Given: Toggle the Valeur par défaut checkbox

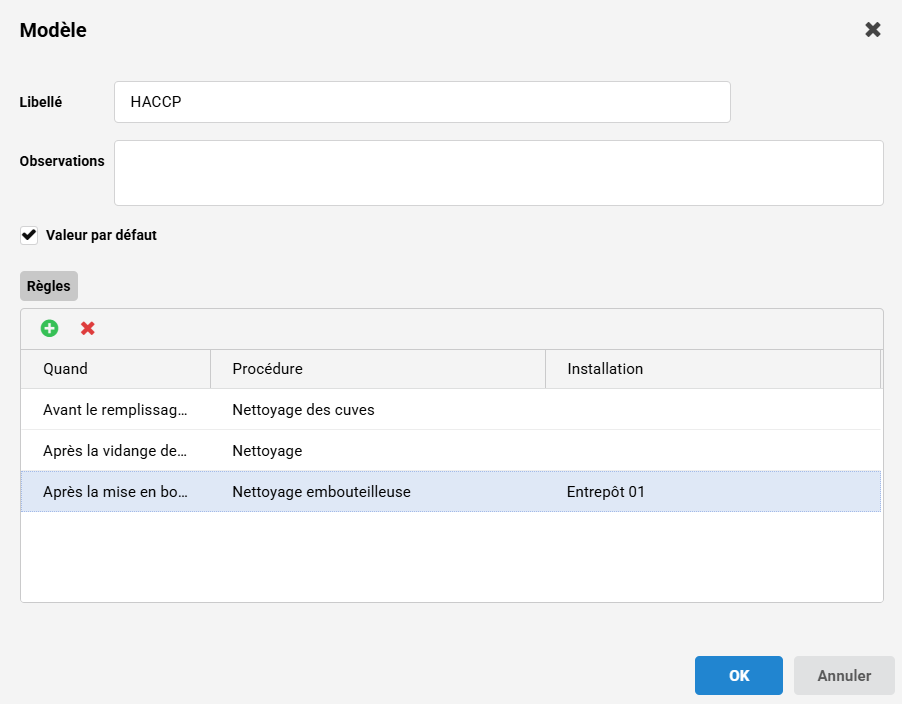Looking at the screenshot, I should point(30,236).
